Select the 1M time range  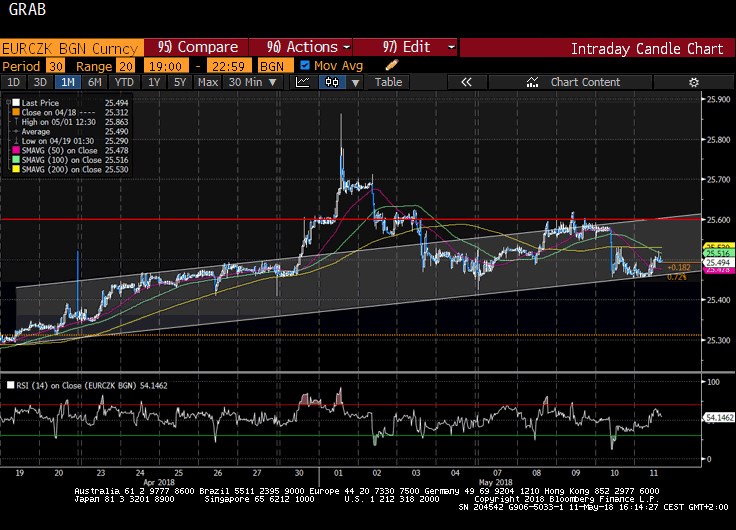pyautogui.click(x=67, y=82)
